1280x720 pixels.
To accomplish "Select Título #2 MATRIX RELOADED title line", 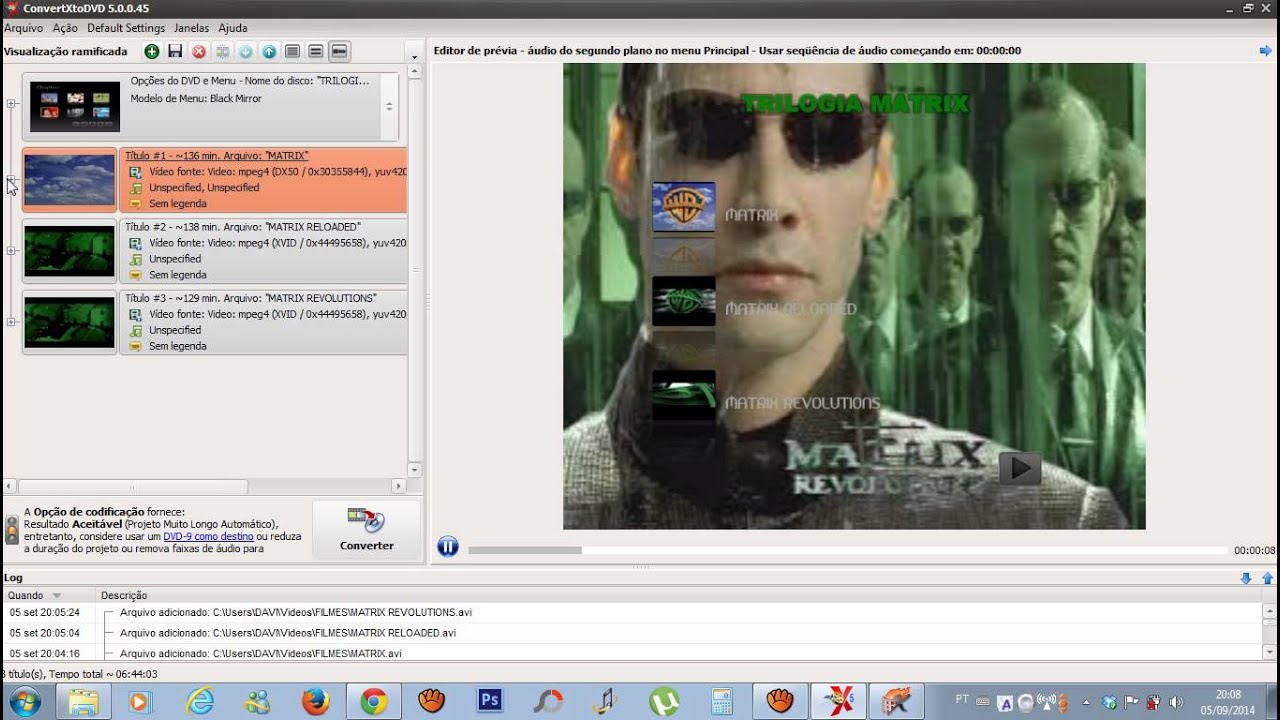I will [243, 227].
